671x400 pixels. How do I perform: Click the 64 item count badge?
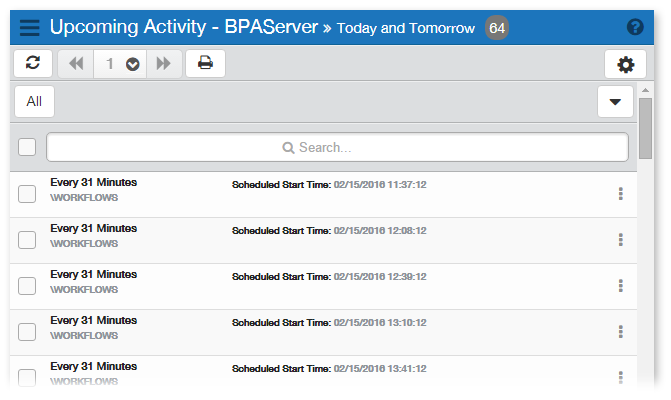497,28
